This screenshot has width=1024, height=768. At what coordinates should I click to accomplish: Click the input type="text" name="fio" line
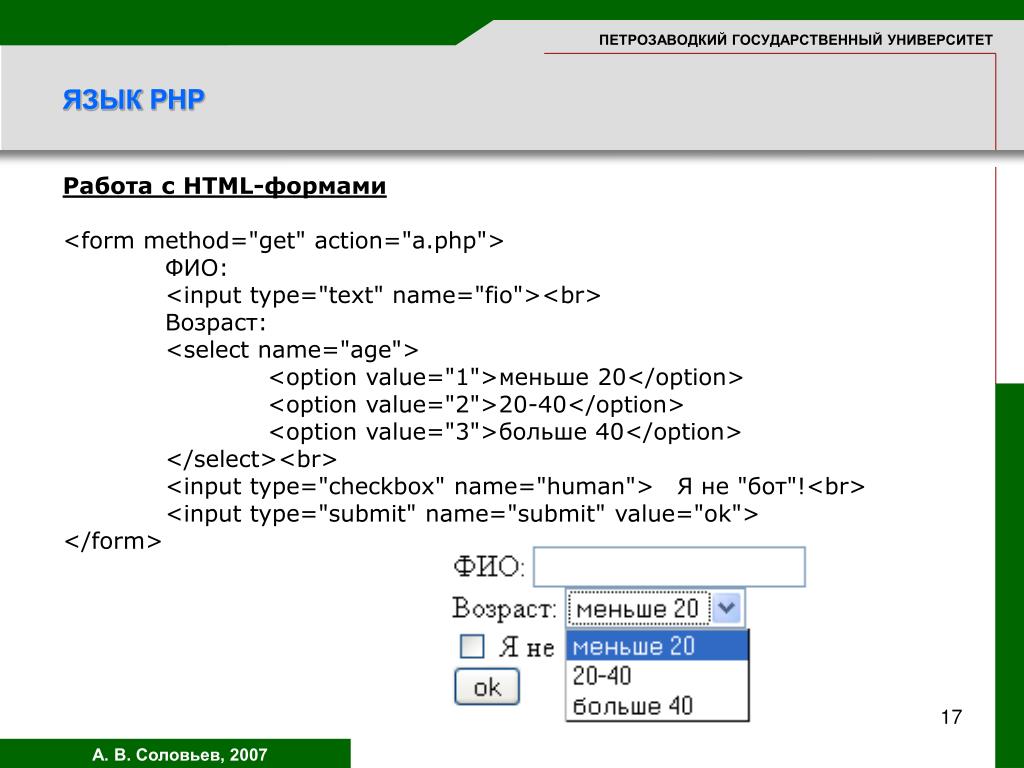[x=383, y=295]
